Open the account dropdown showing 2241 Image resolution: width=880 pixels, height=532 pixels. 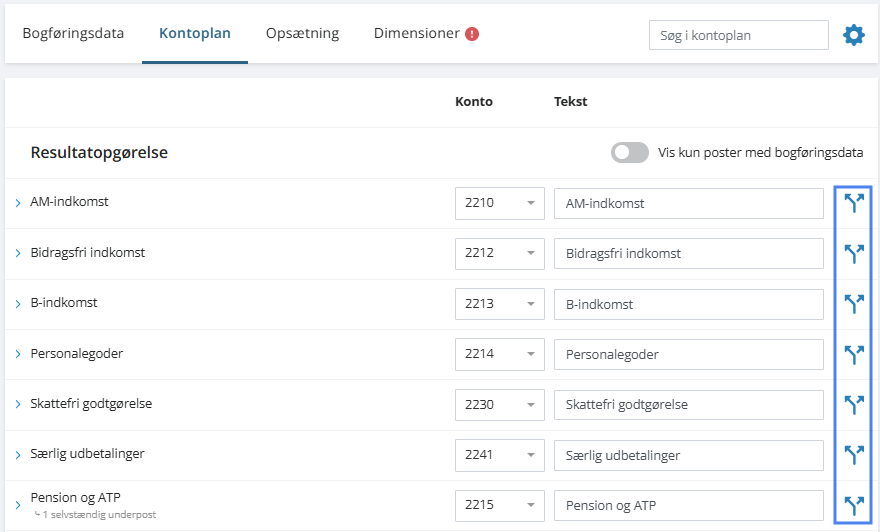click(x=499, y=455)
